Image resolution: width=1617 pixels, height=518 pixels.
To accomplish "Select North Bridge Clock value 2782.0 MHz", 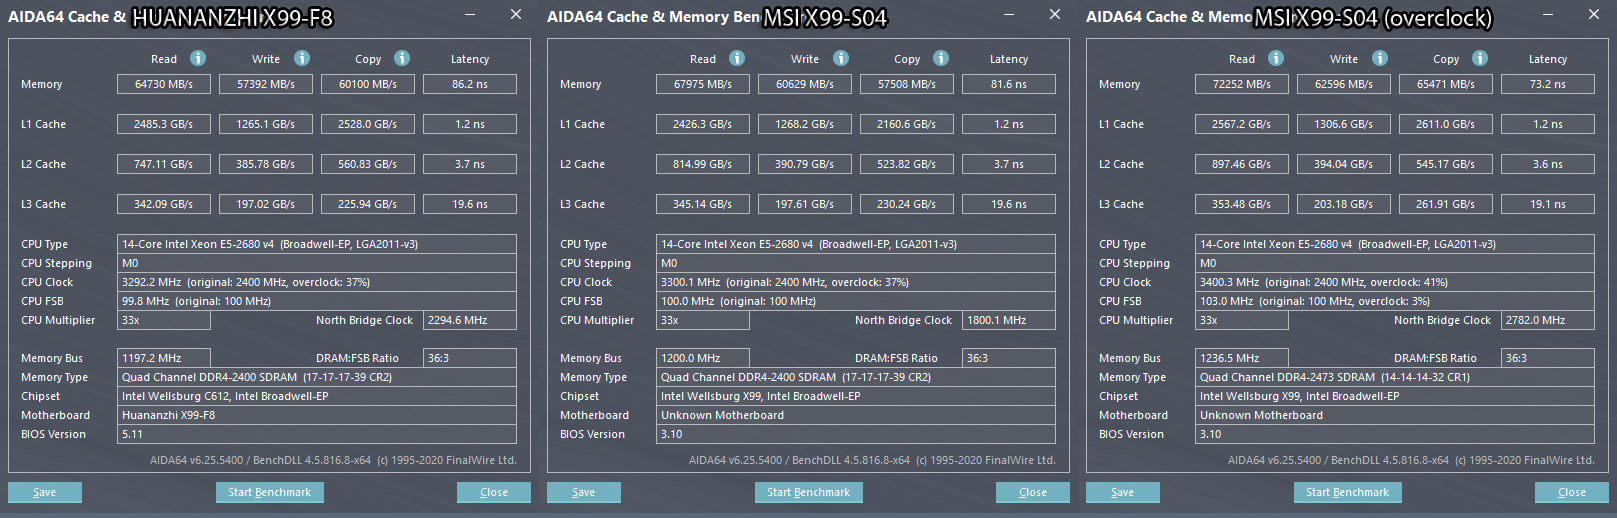I will pos(1548,320).
